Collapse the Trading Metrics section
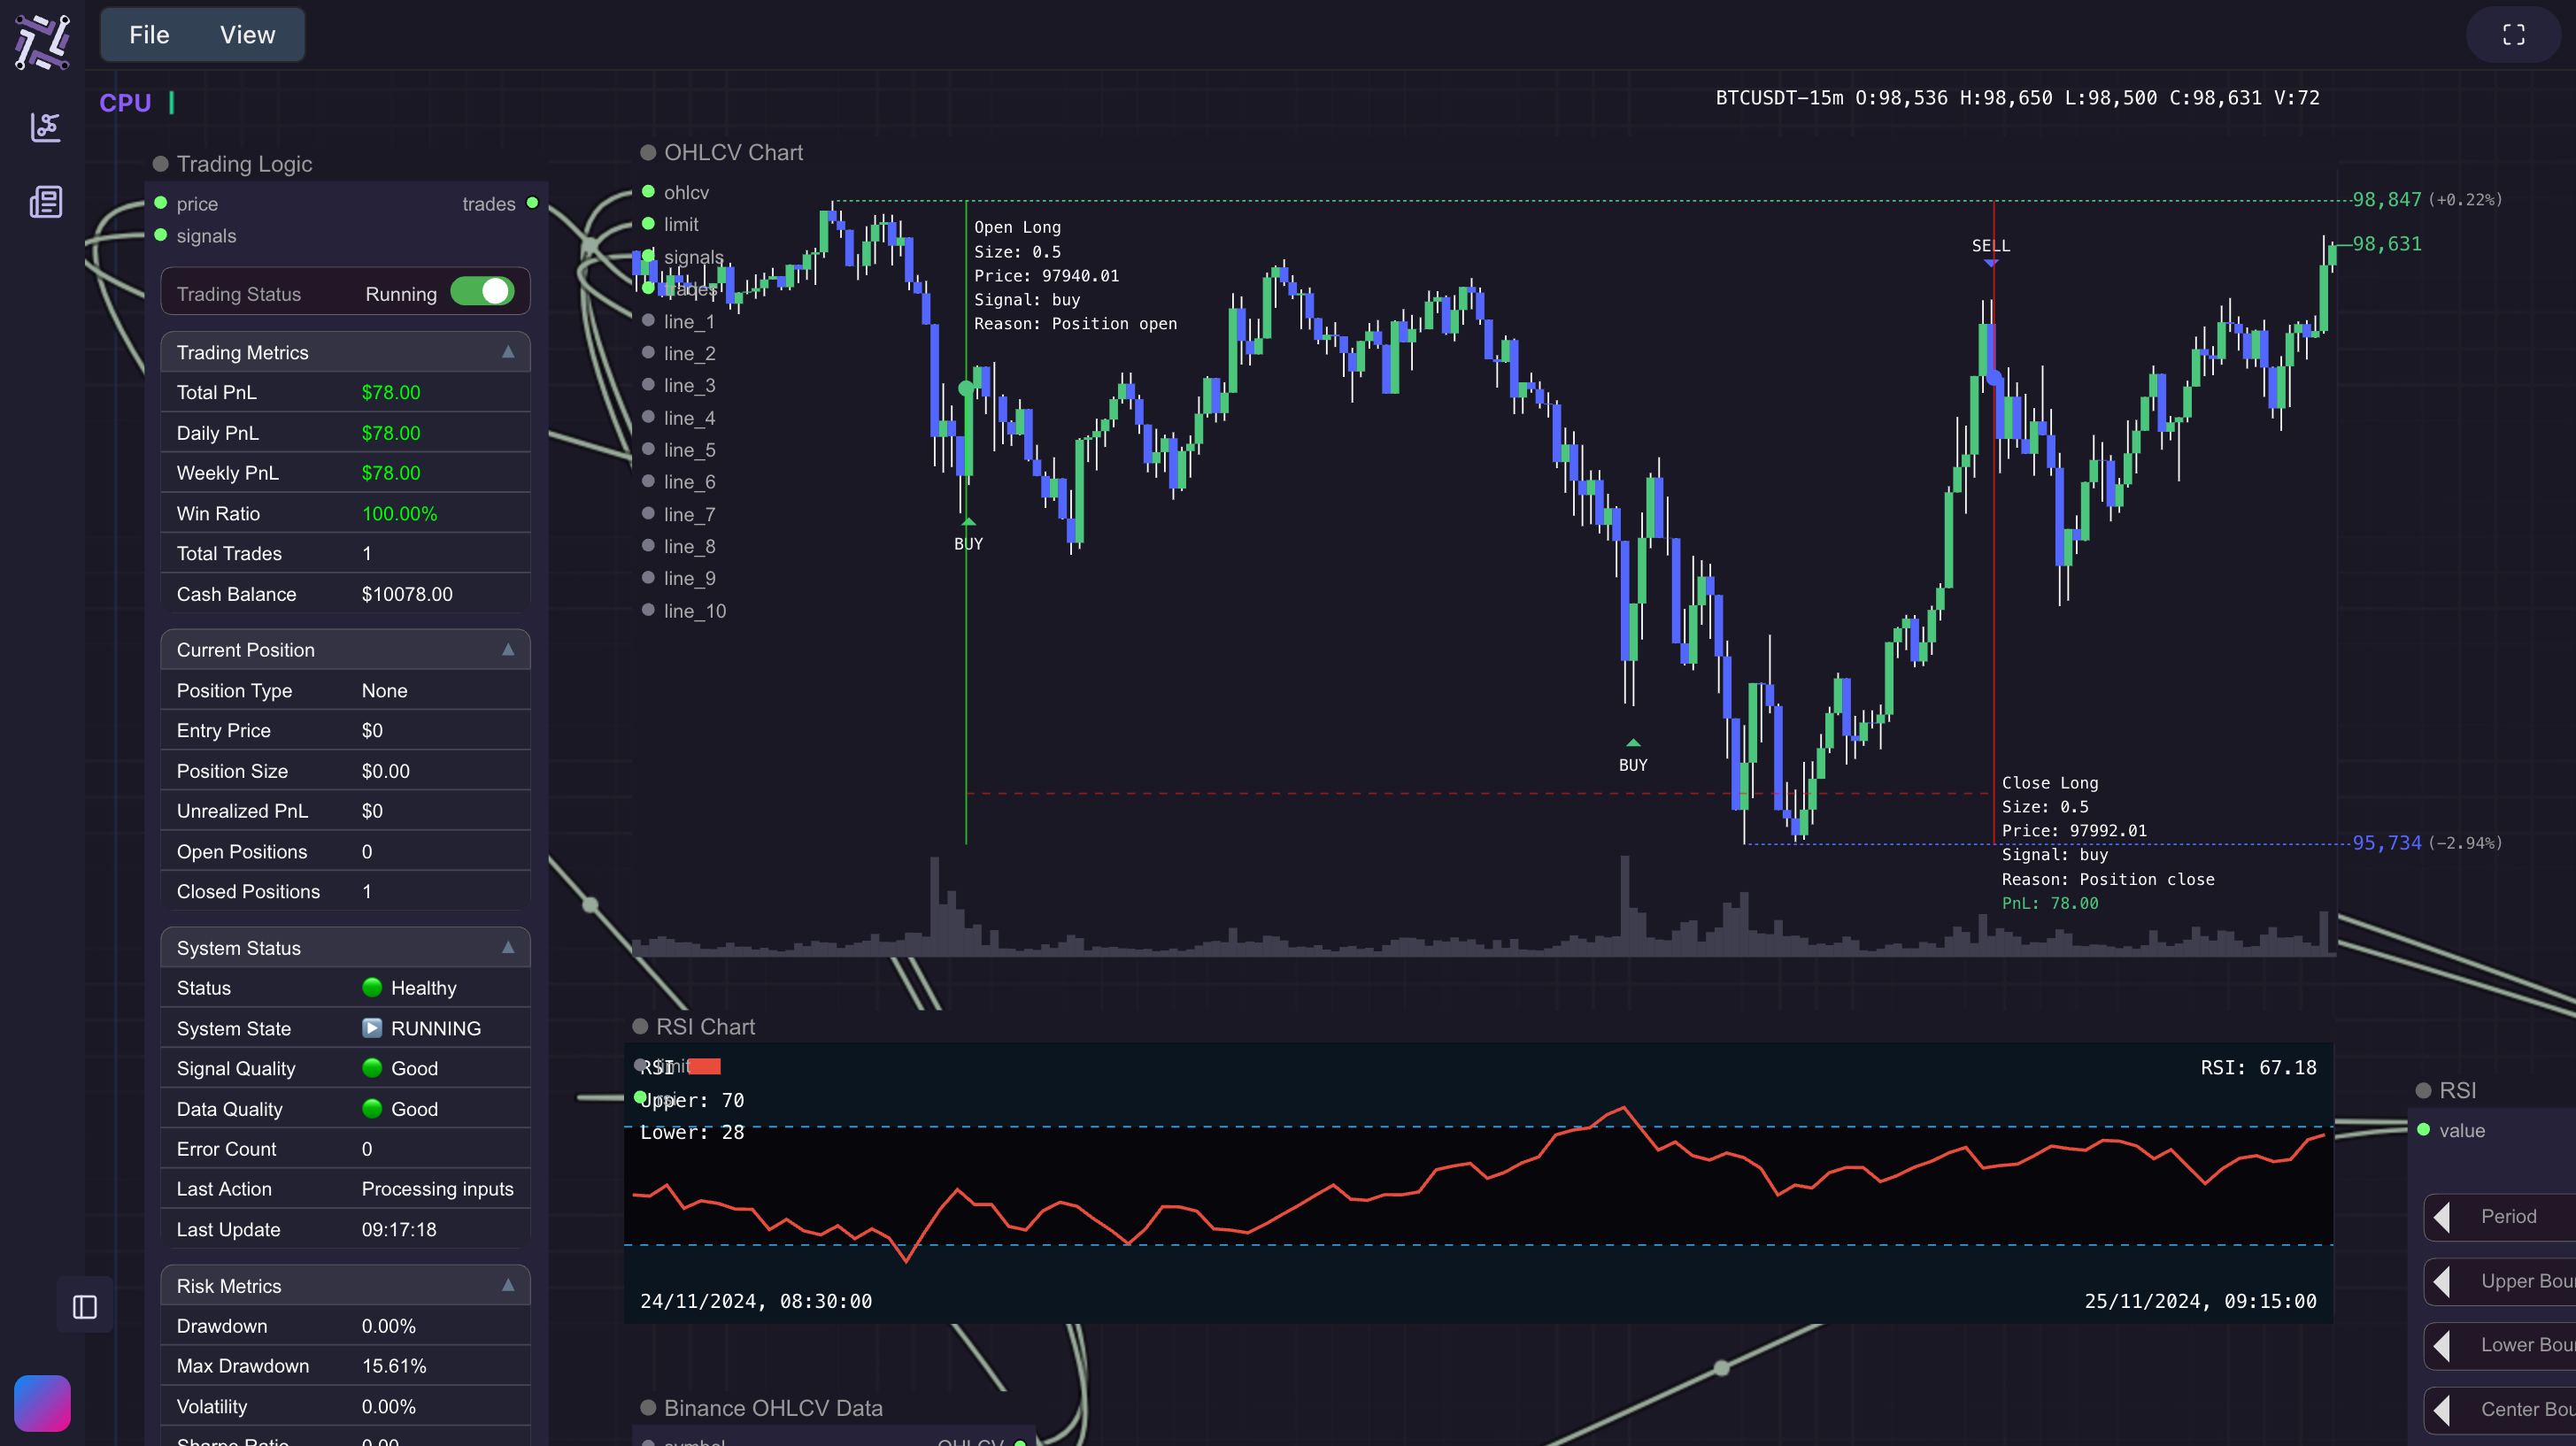The height and width of the screenshot is (1446, 2576). [508, 352]
